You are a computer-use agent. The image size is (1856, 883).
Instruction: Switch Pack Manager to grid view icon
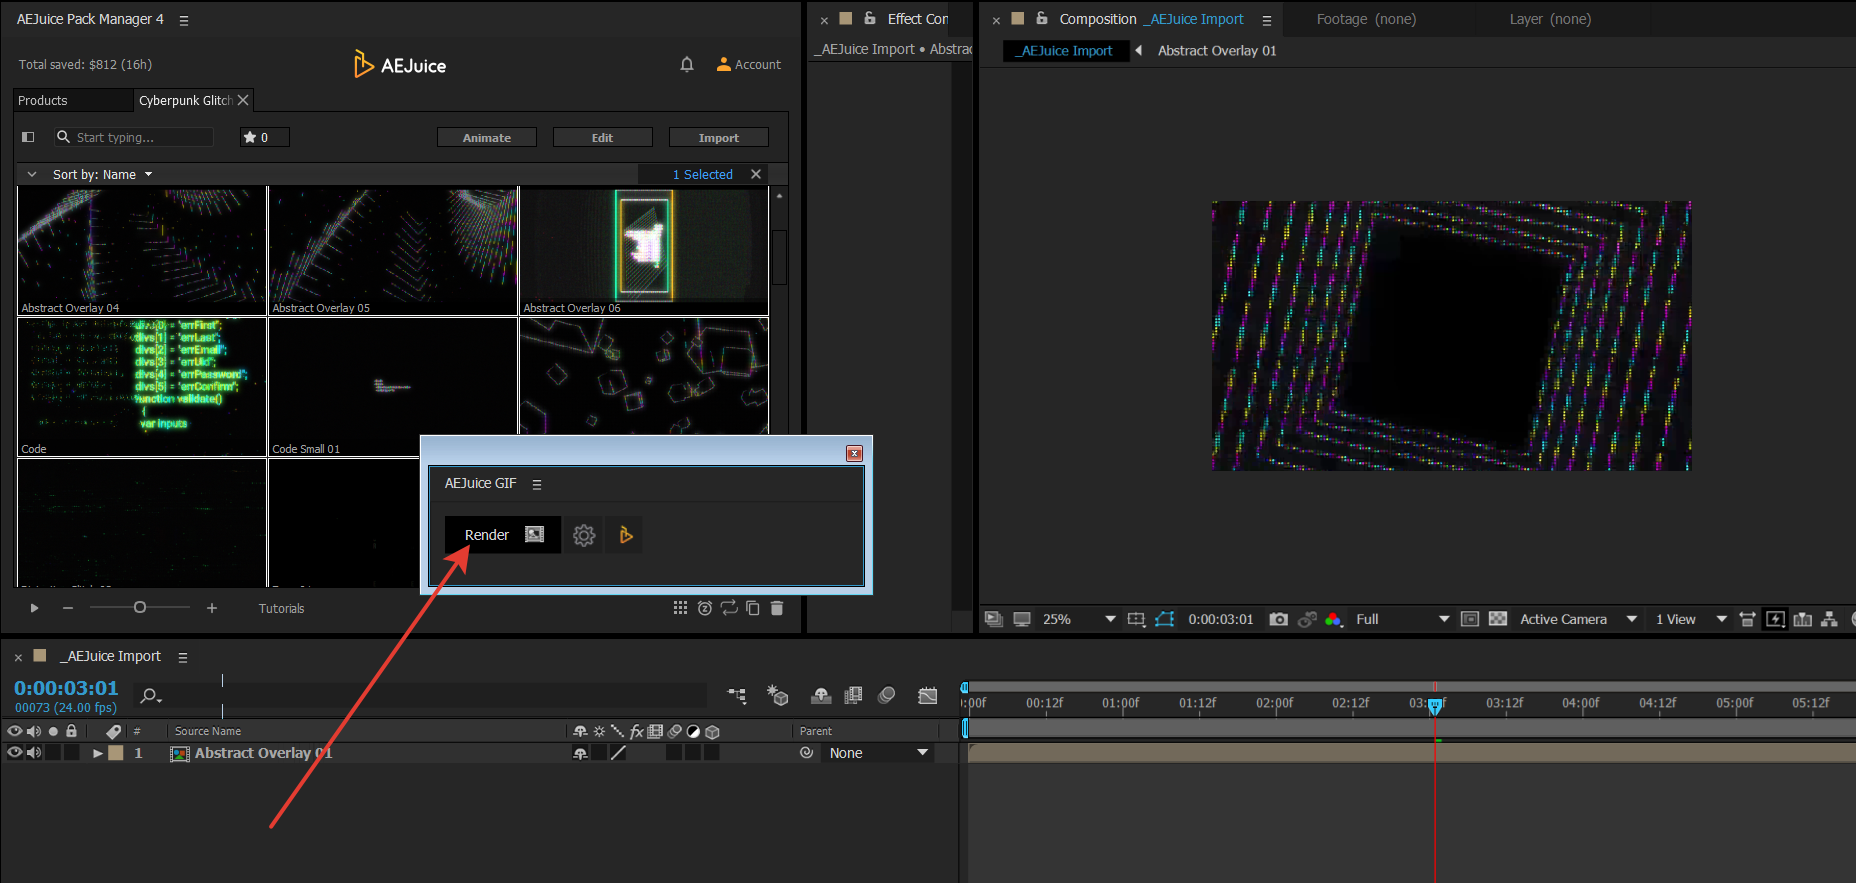pos(680,608)
